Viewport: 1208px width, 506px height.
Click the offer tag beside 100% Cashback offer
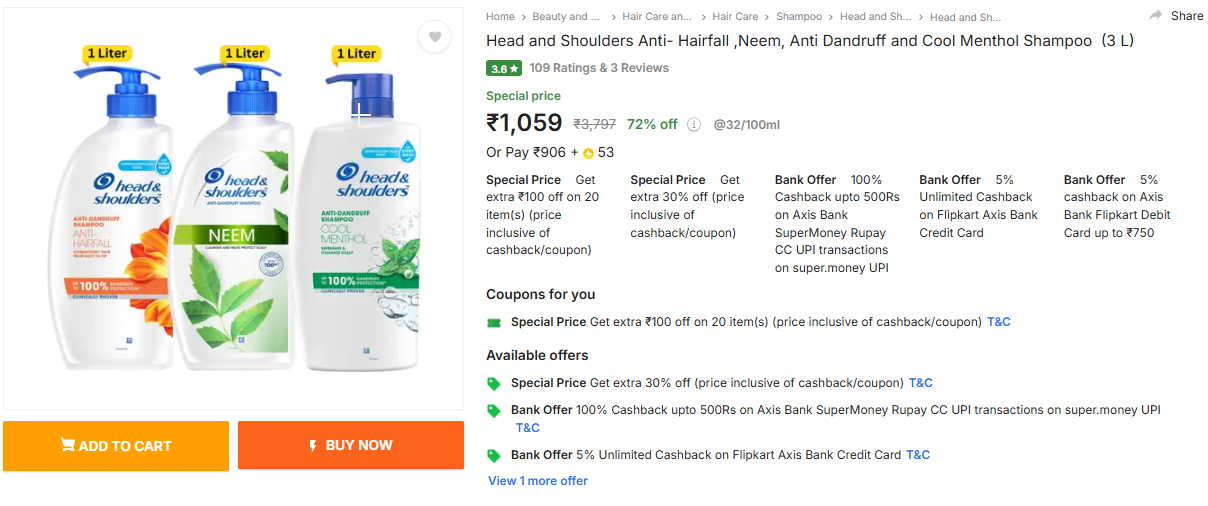[493, 410]
